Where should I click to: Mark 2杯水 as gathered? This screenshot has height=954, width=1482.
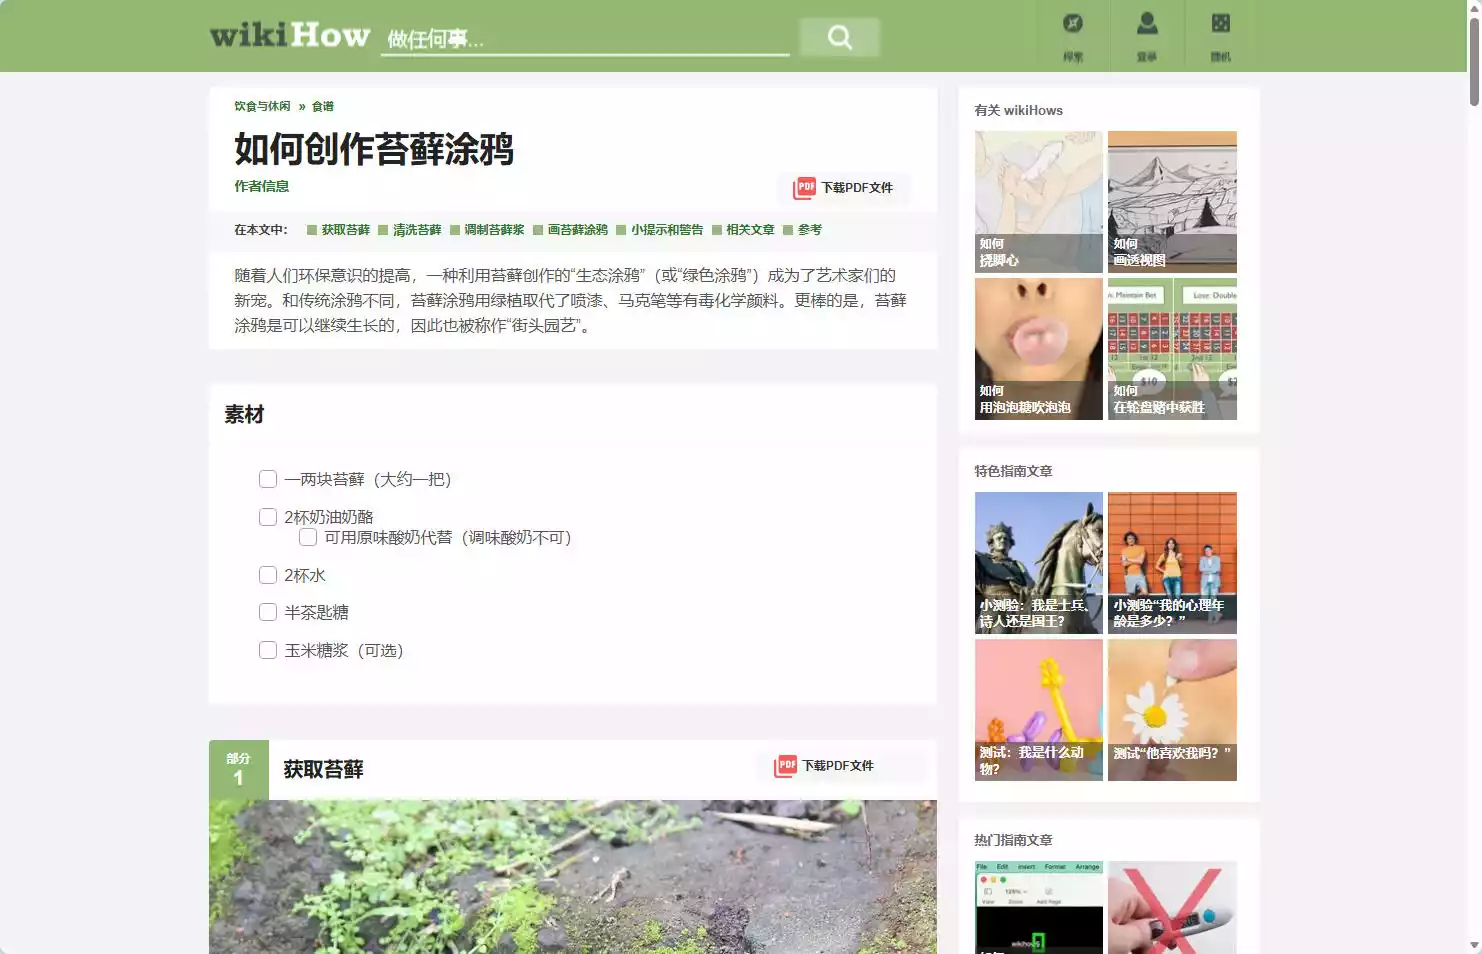point(268,575)
